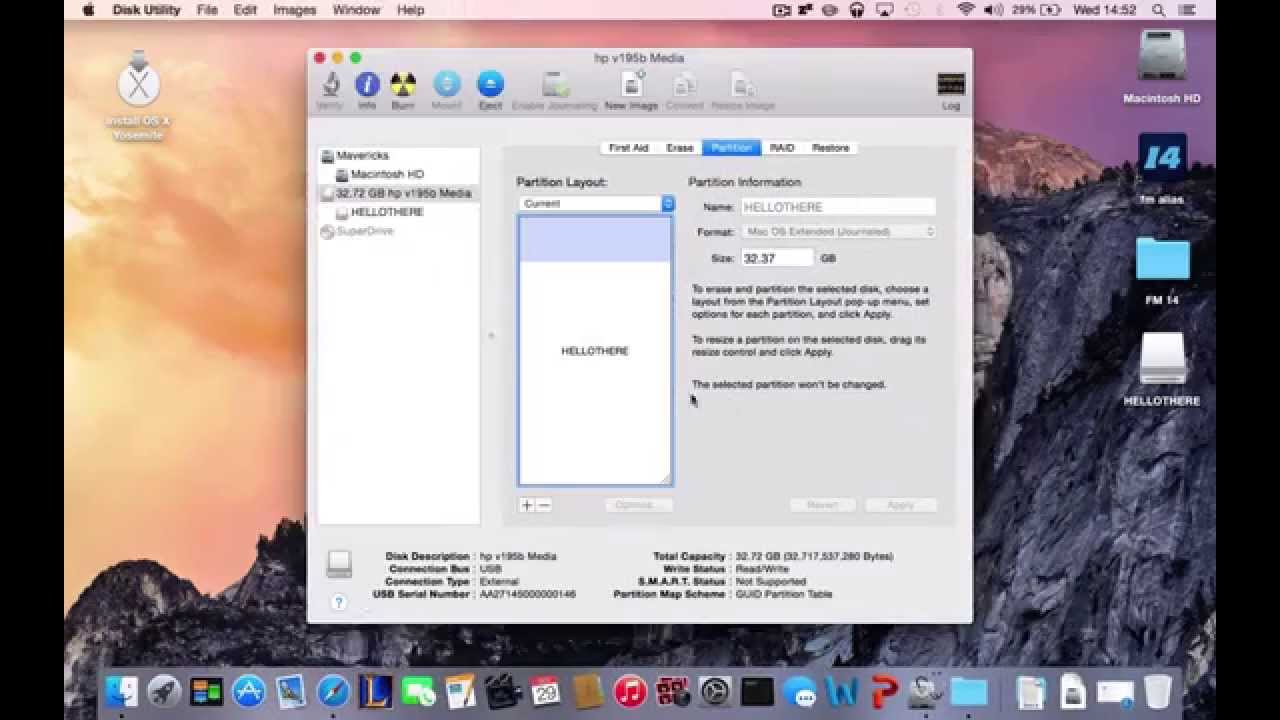Open the volume control in menu bar

tap(994, 10)
